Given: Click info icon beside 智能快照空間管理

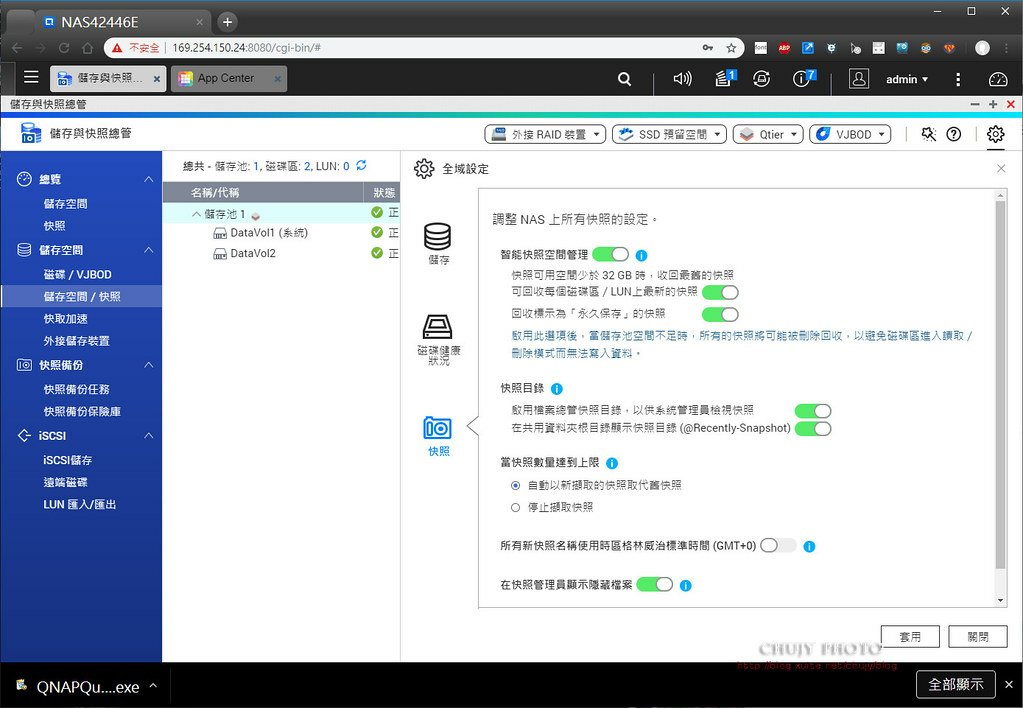Looking at the screenshot, I should [641, 255].
